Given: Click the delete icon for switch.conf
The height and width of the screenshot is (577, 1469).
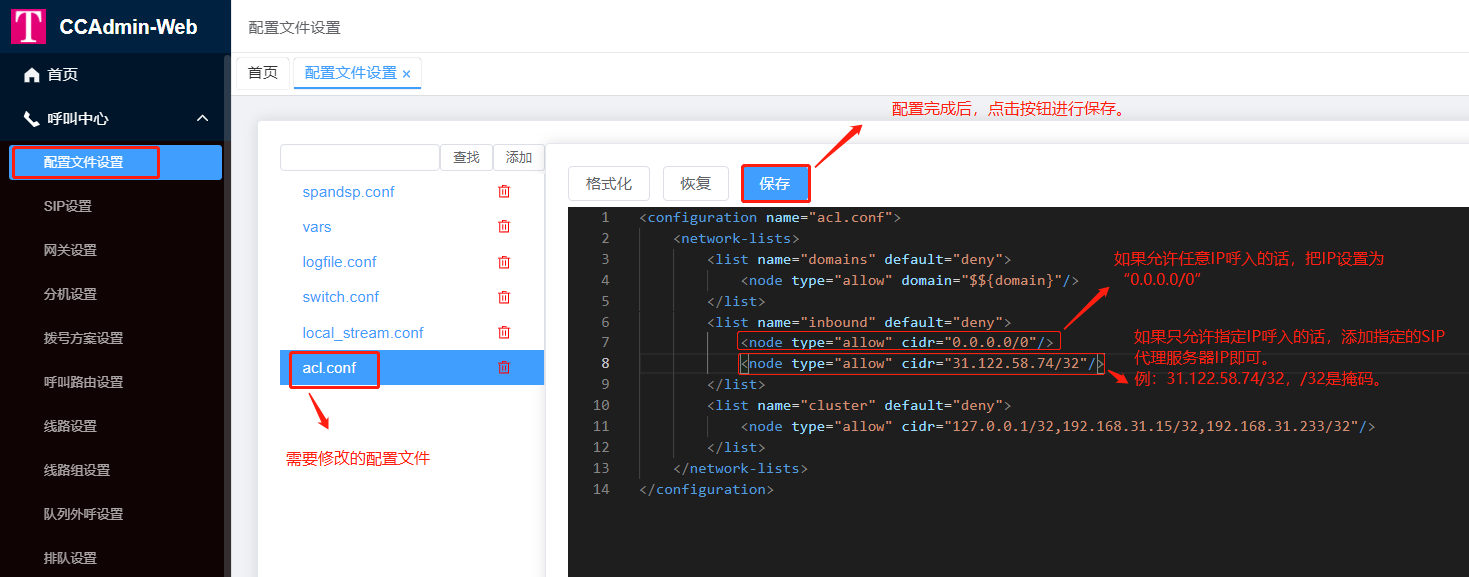Looking at the screenshot, I should coord(504,297).
